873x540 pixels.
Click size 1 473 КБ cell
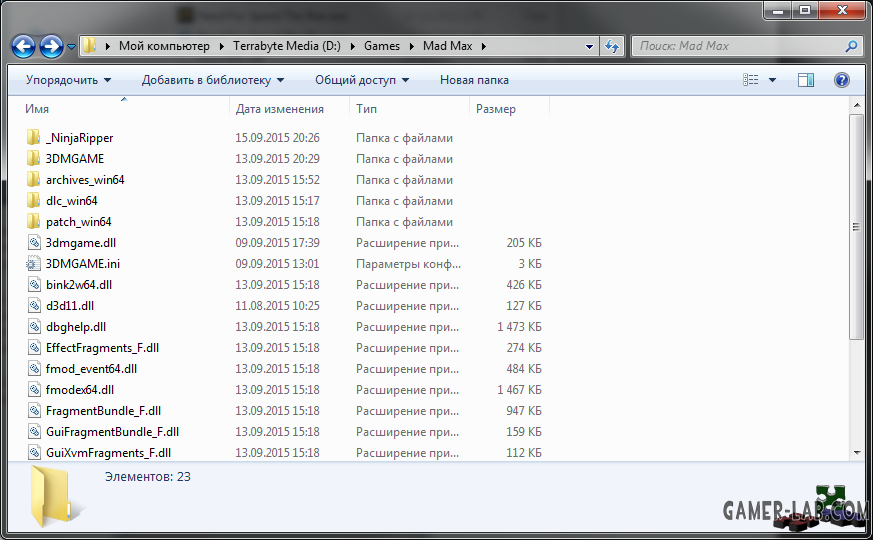519,327
